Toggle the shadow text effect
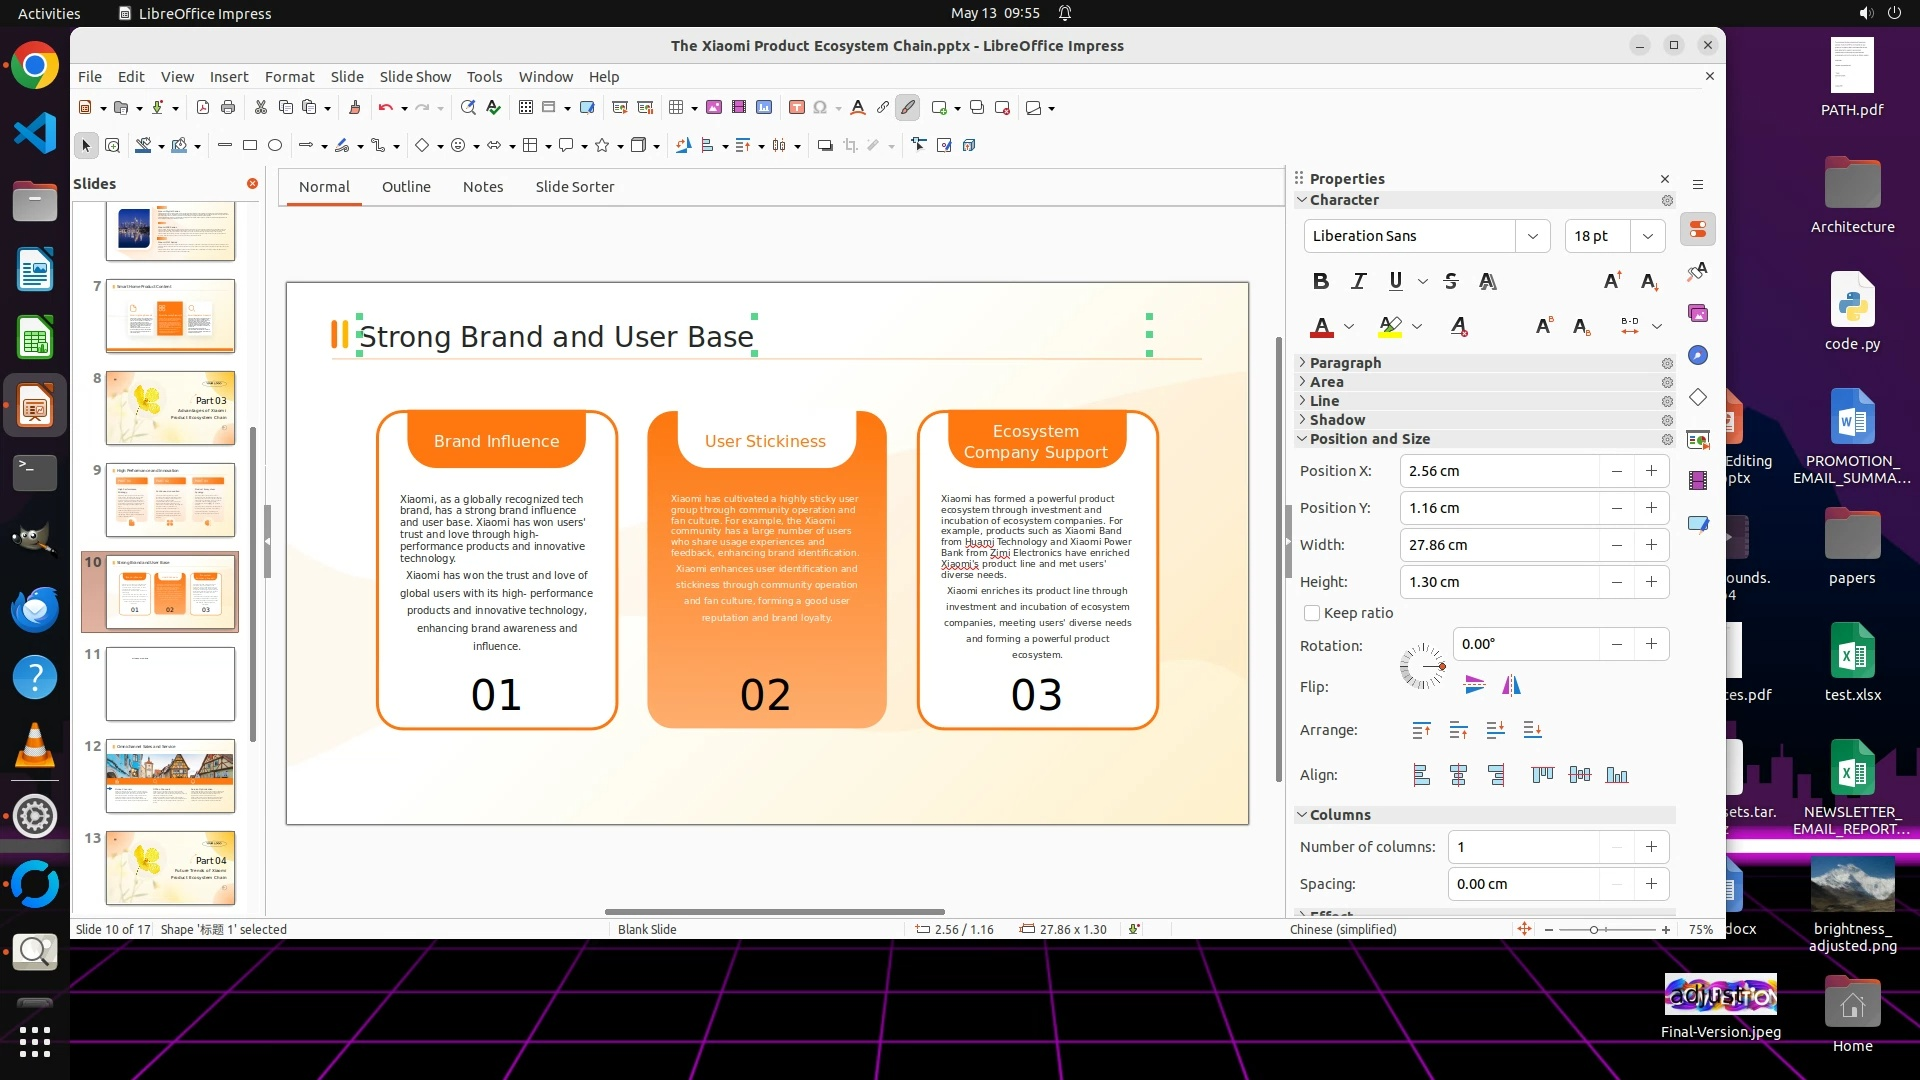Image resolution: width=1920 pixels, height=1080 pixels. coord(1487,281)
